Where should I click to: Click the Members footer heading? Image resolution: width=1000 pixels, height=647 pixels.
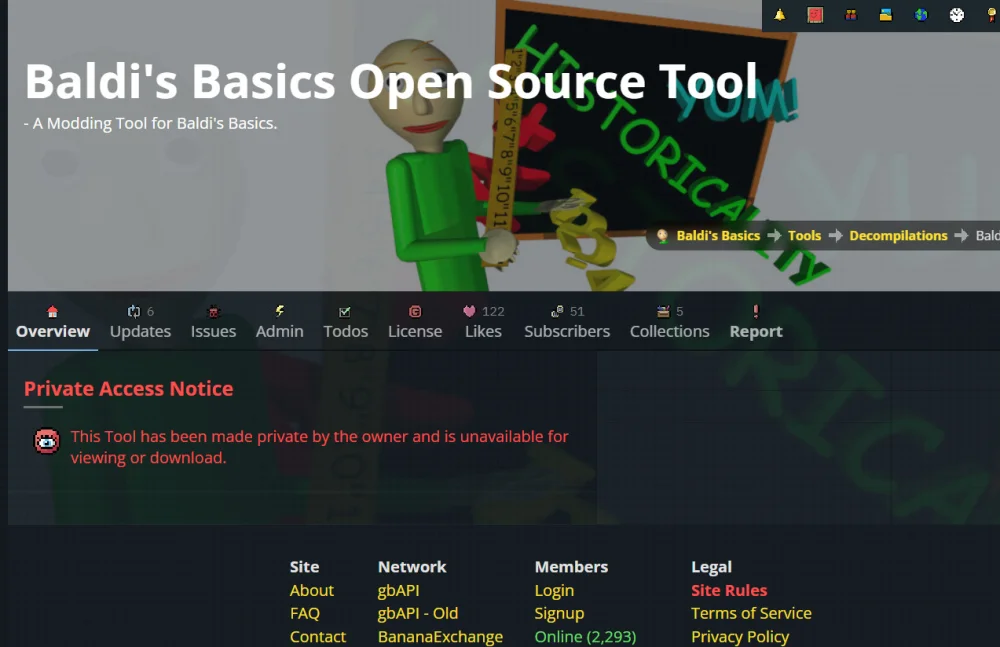click(x=571, y=567)
